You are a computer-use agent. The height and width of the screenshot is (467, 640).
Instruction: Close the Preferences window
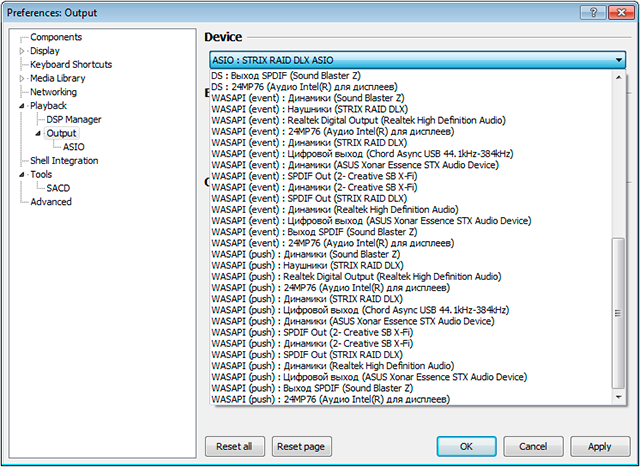(621, 13)
